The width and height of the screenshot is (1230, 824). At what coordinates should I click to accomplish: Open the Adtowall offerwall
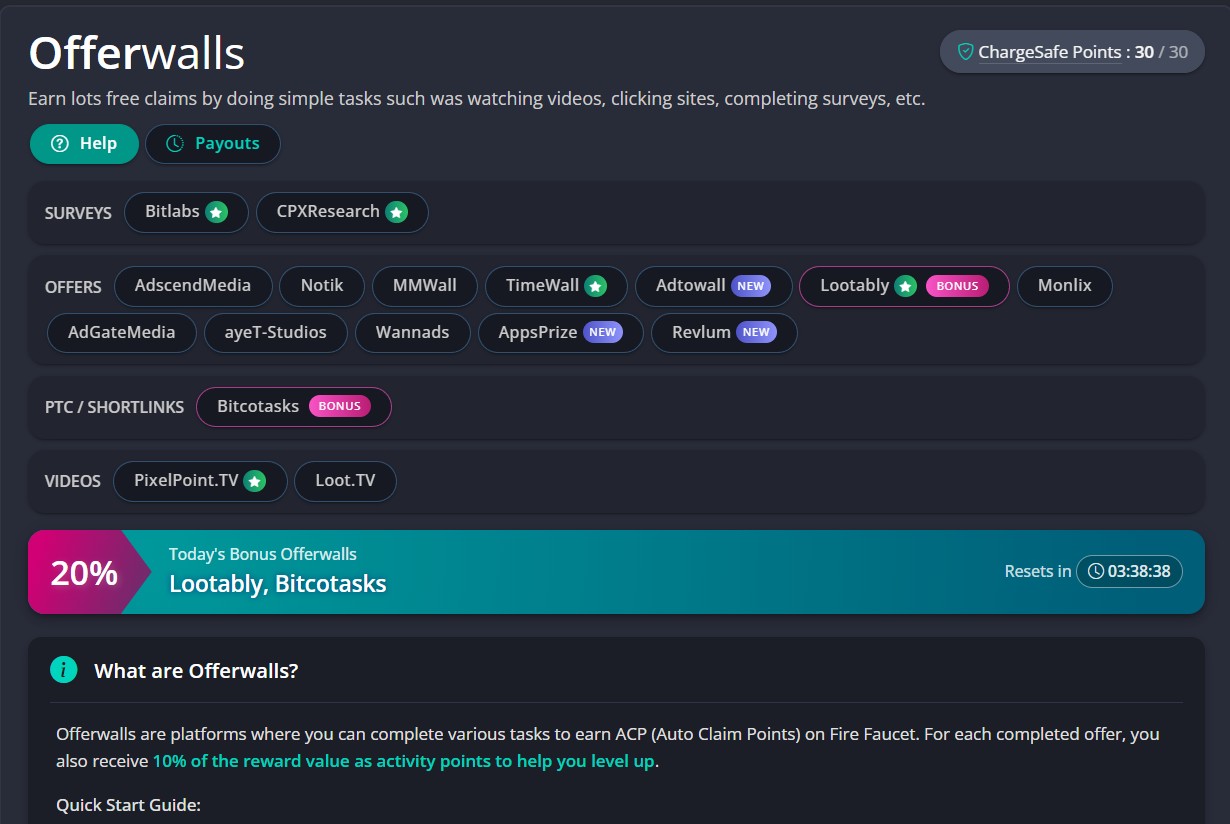tap(714, 286)
